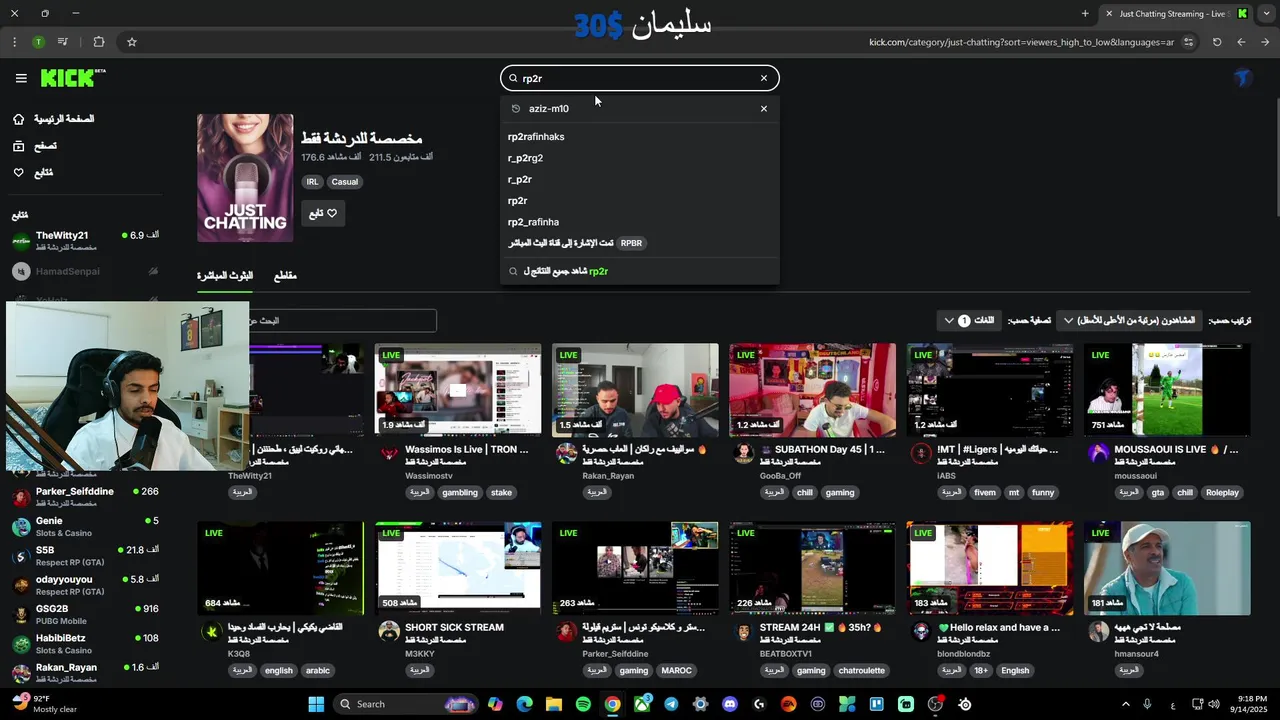Screen dimensions: 1280x720
Task: Click the MAROC tag under Parker_Seifddine stream
Action: (x=676, y=671)
